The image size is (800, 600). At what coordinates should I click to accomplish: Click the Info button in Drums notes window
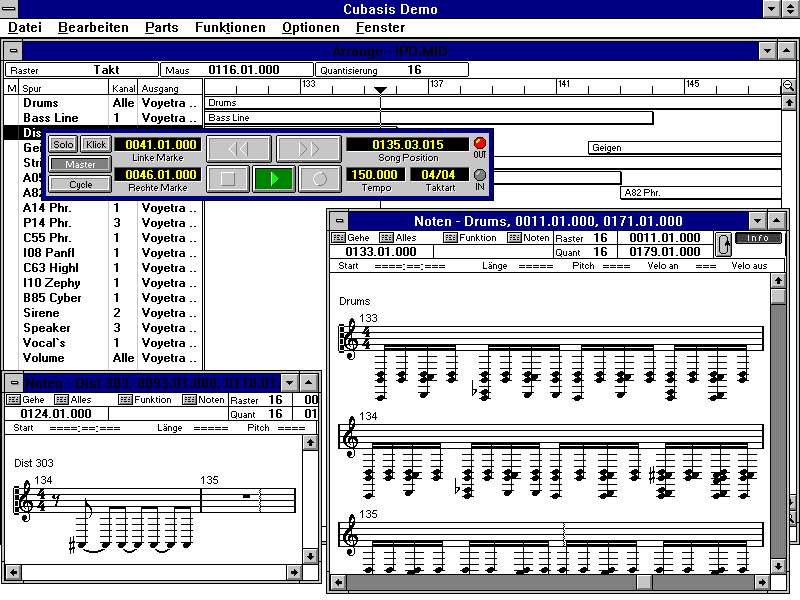click(x=758, y=238)
